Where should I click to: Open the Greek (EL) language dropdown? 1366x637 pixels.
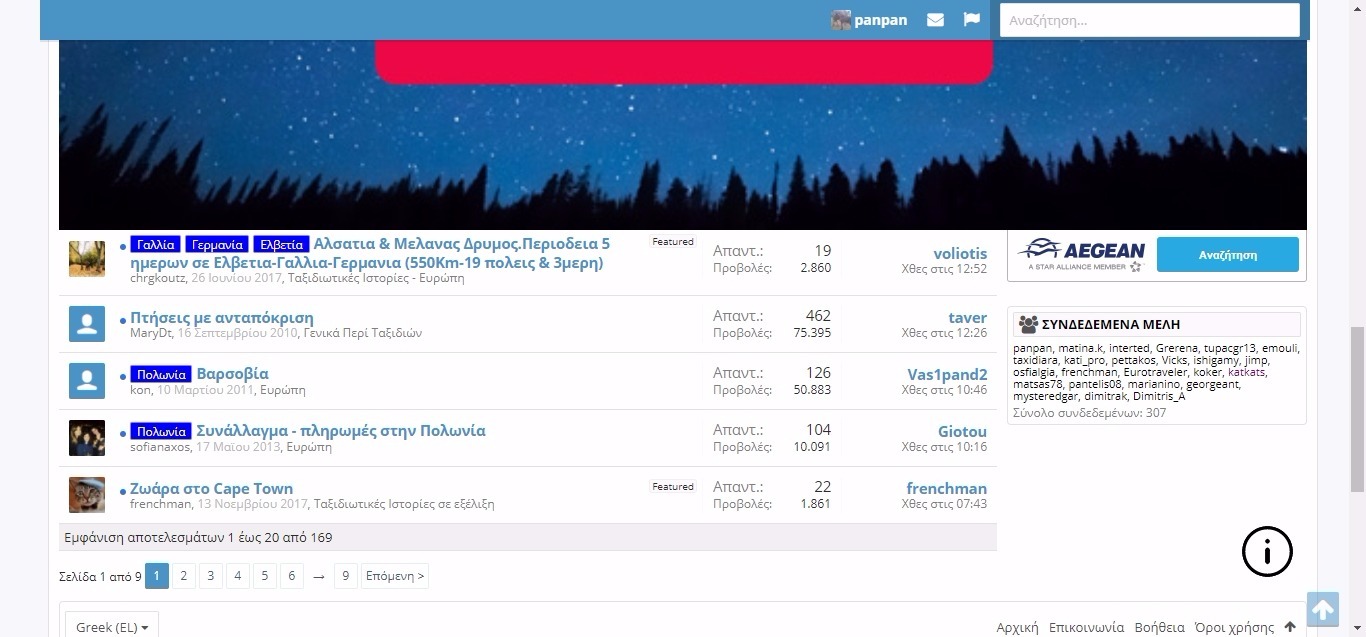tap(112, 627)
